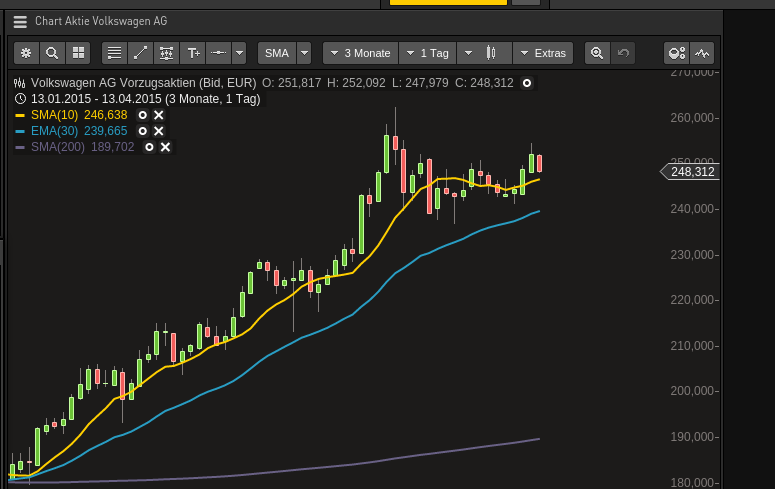Open chart settings gear
Image resolution: width=775 pixels, height=489 pixels.
tap(26, 53)
